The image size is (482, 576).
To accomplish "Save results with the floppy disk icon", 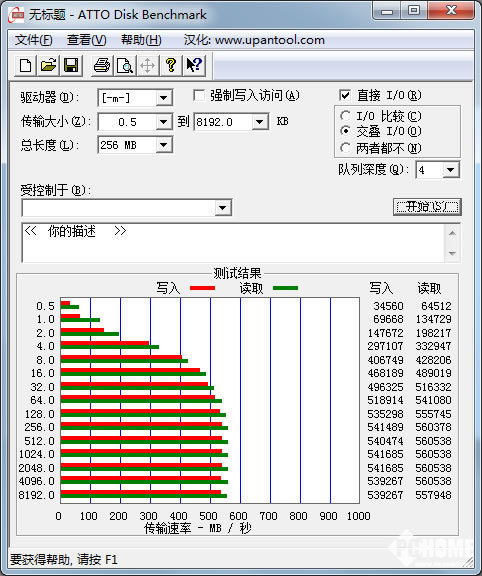I will pyautogui.click(x=71, y=66).
